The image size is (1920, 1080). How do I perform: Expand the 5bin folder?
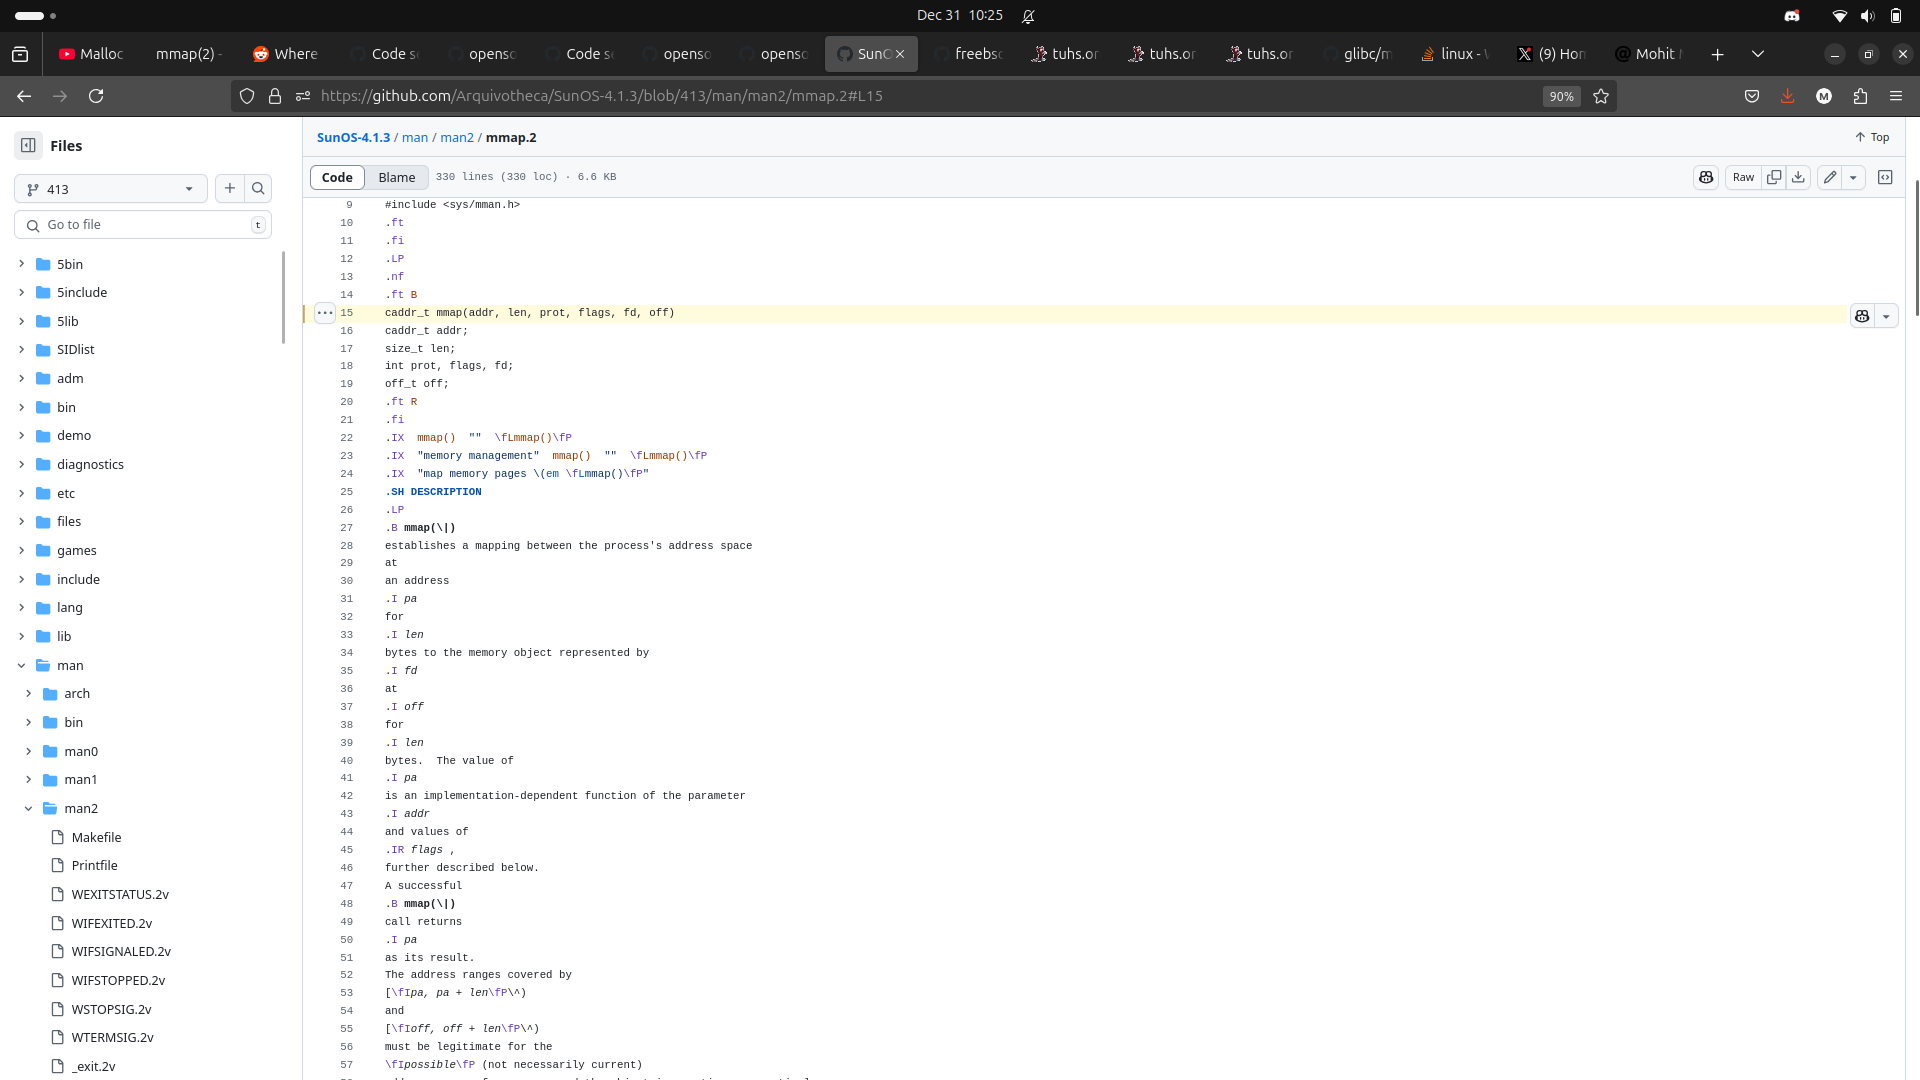[x=21, y=264]
